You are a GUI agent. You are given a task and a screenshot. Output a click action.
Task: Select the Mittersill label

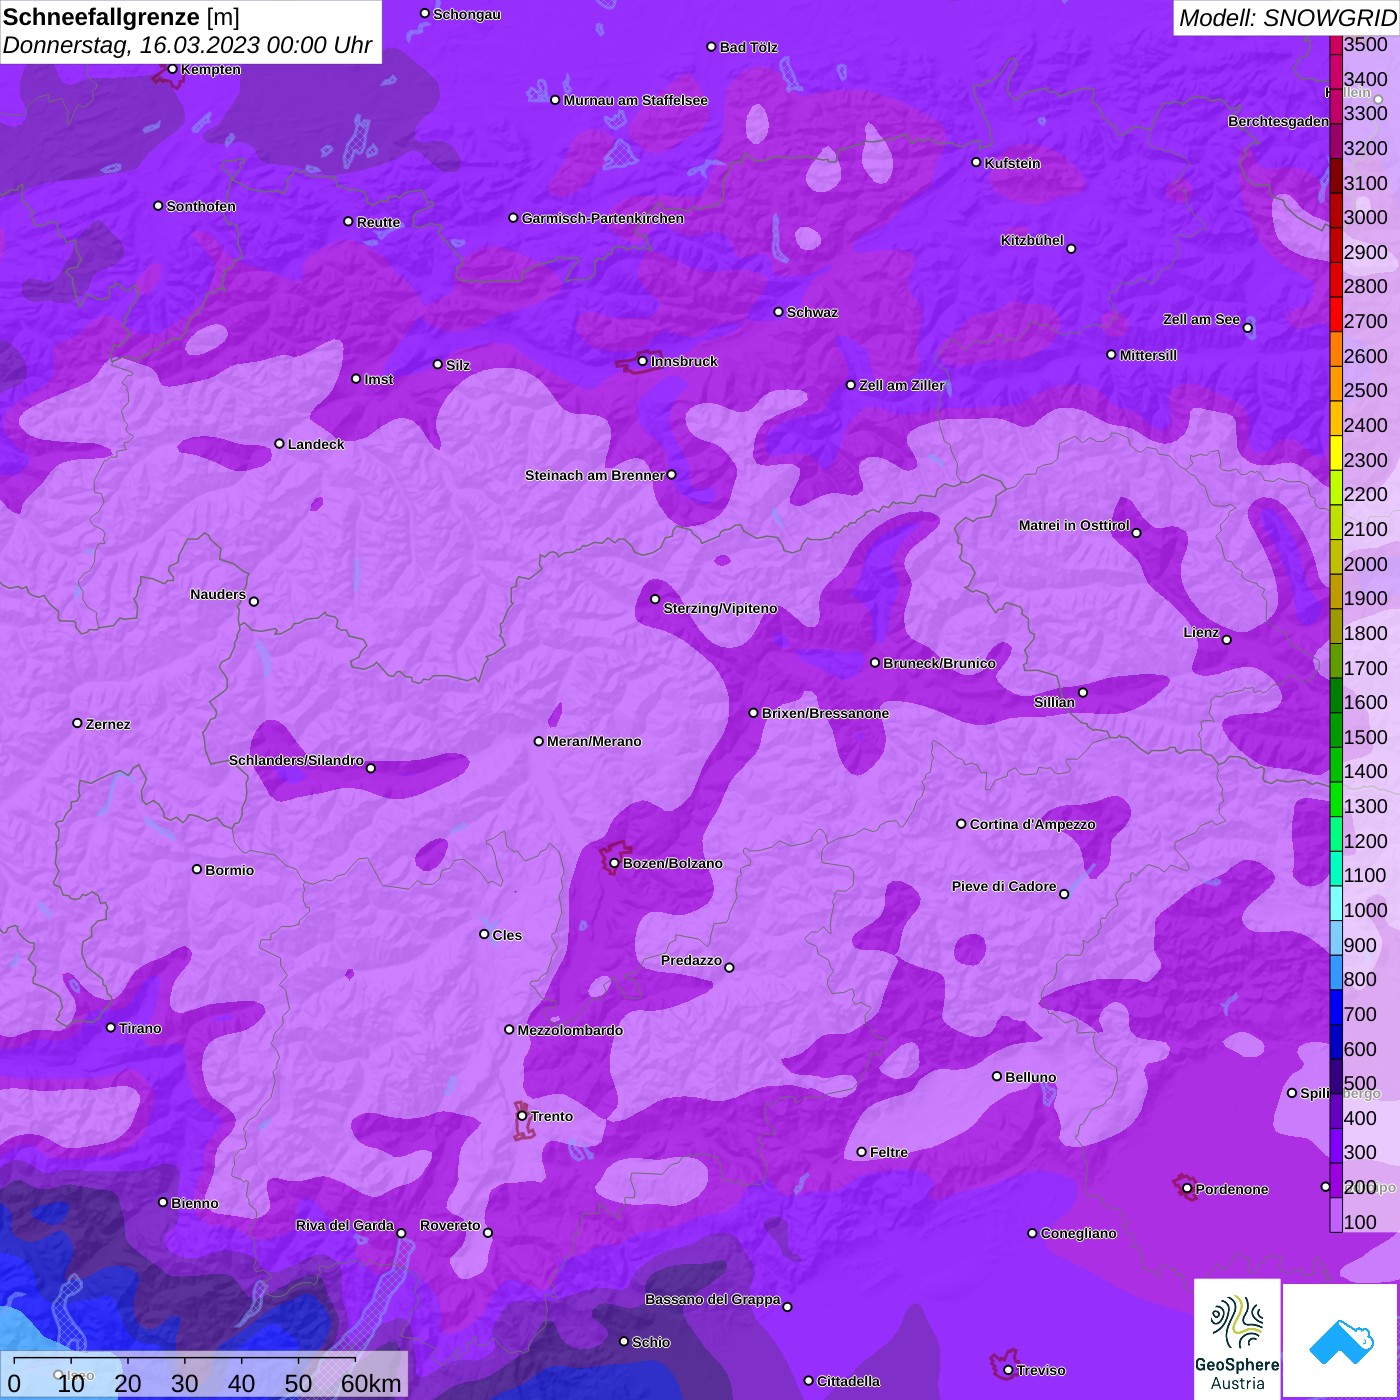point(1148,355)
